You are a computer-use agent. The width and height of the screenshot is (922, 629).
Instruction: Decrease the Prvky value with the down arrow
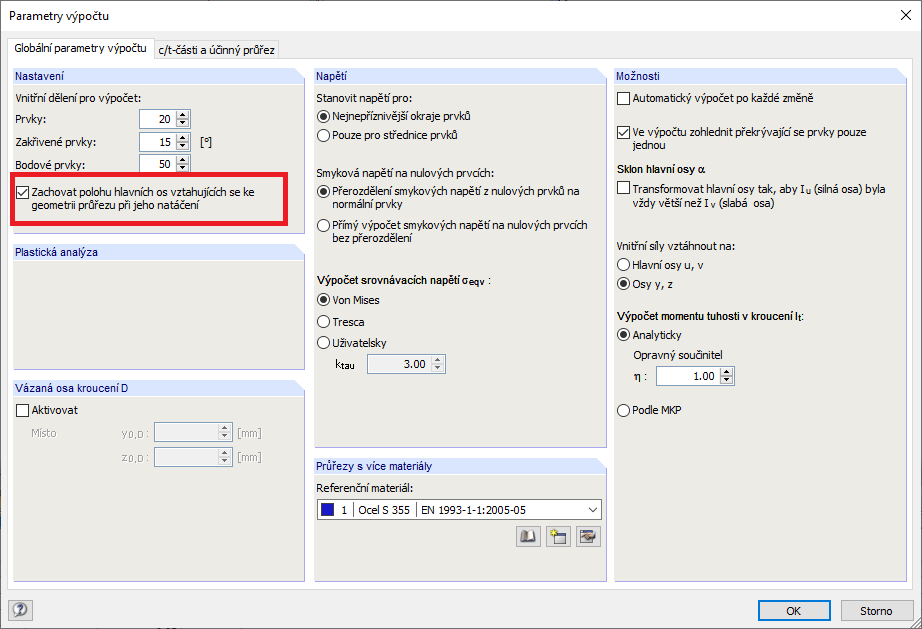tap(183, 123)
